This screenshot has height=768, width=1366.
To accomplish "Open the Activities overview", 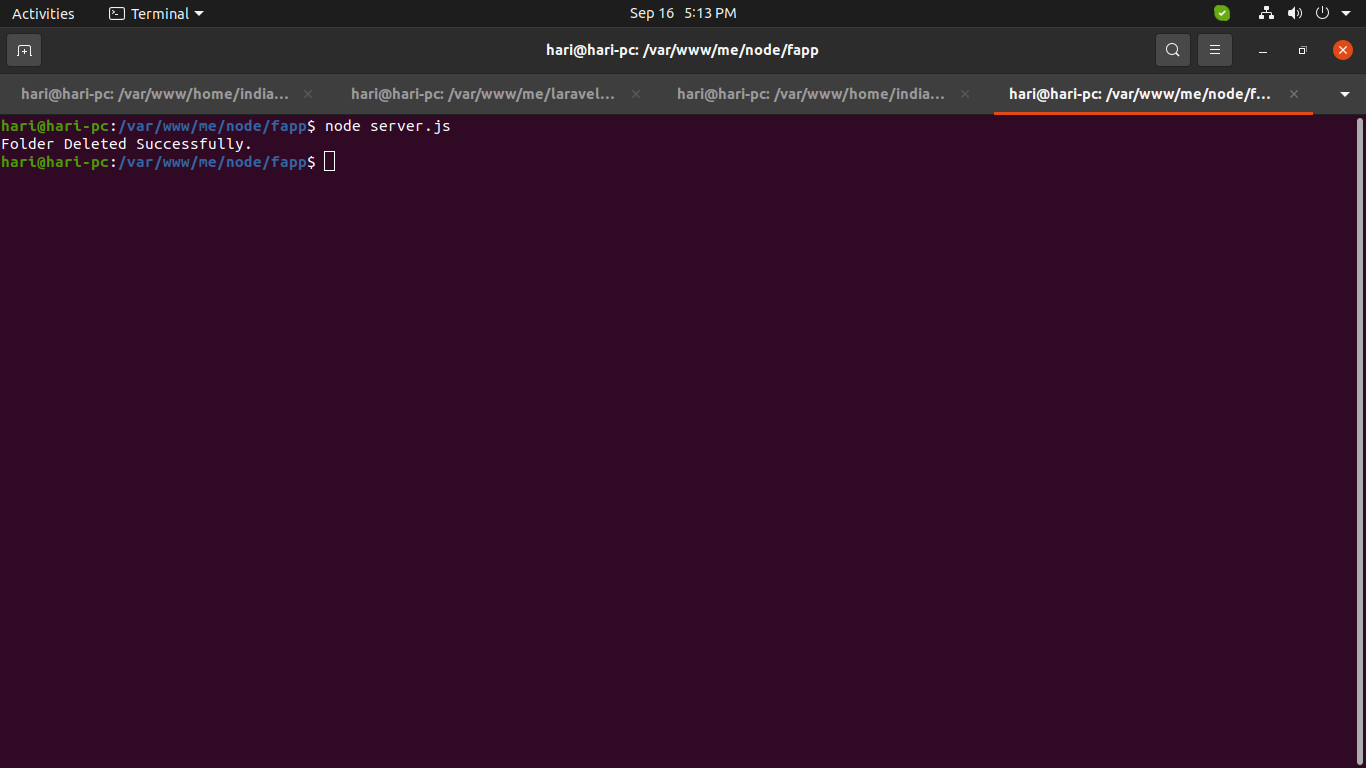I will pos(43,13).
